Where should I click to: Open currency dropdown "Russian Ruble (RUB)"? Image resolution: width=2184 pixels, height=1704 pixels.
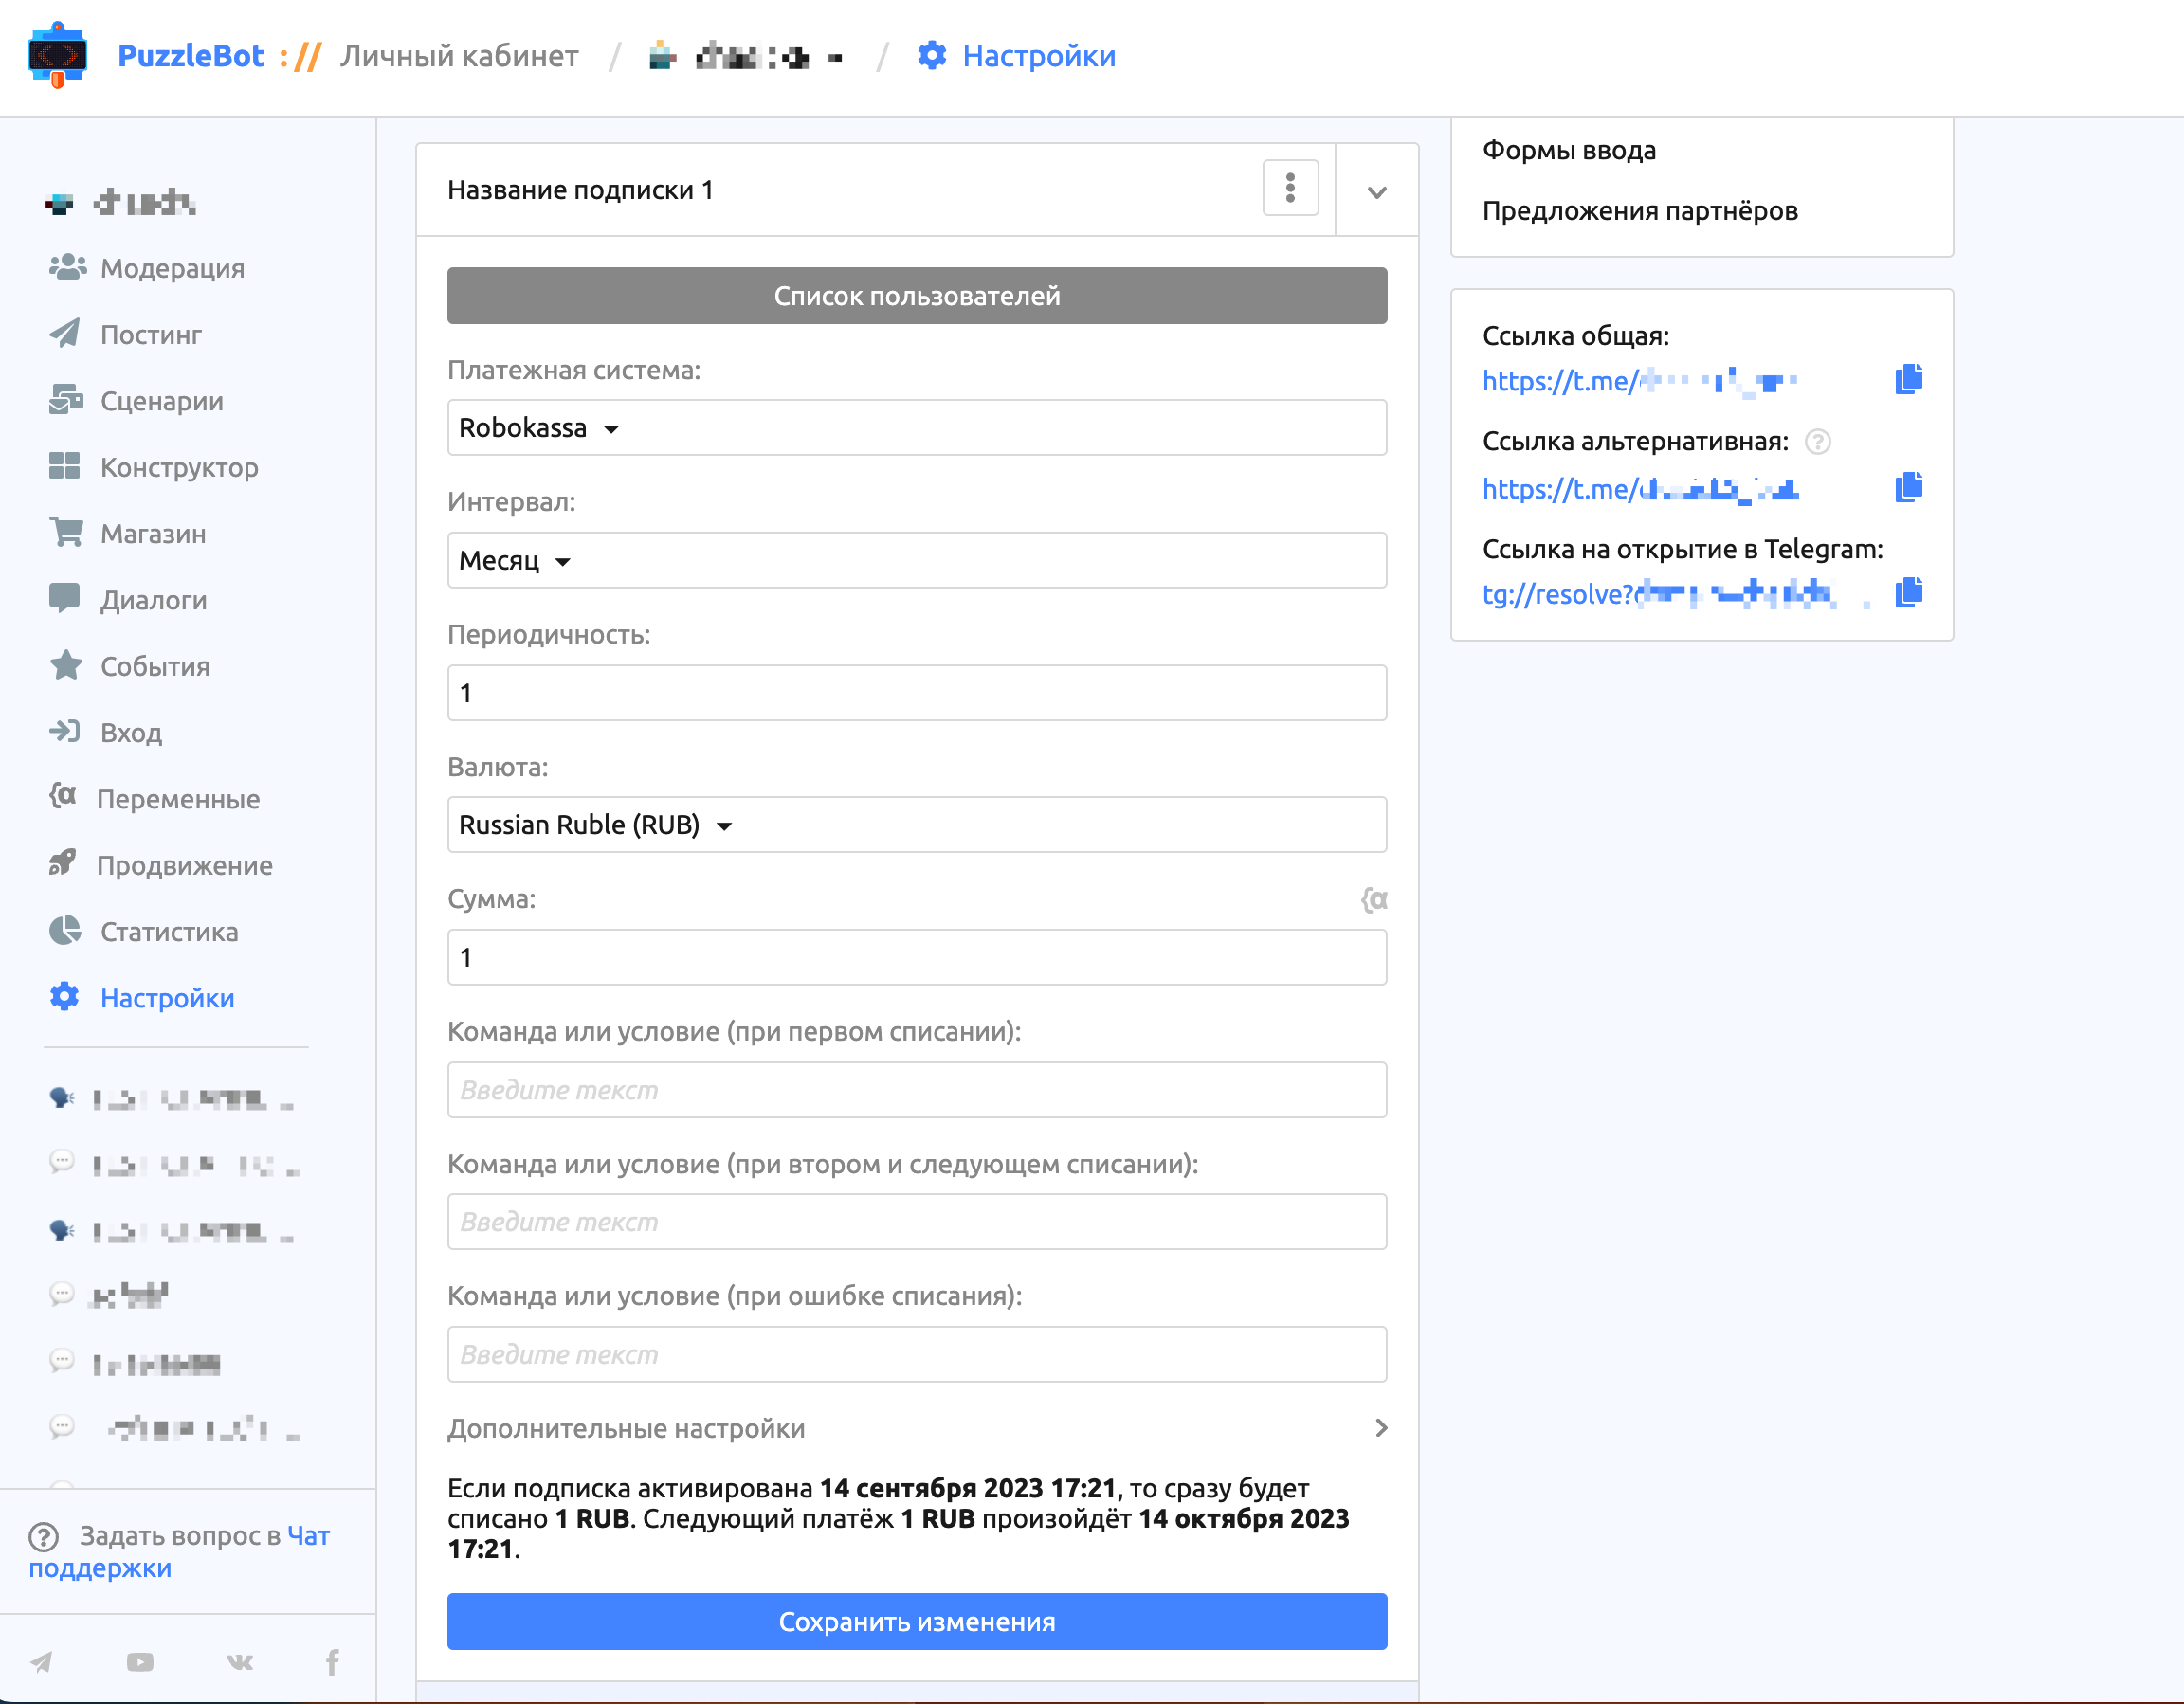(916, 824)
